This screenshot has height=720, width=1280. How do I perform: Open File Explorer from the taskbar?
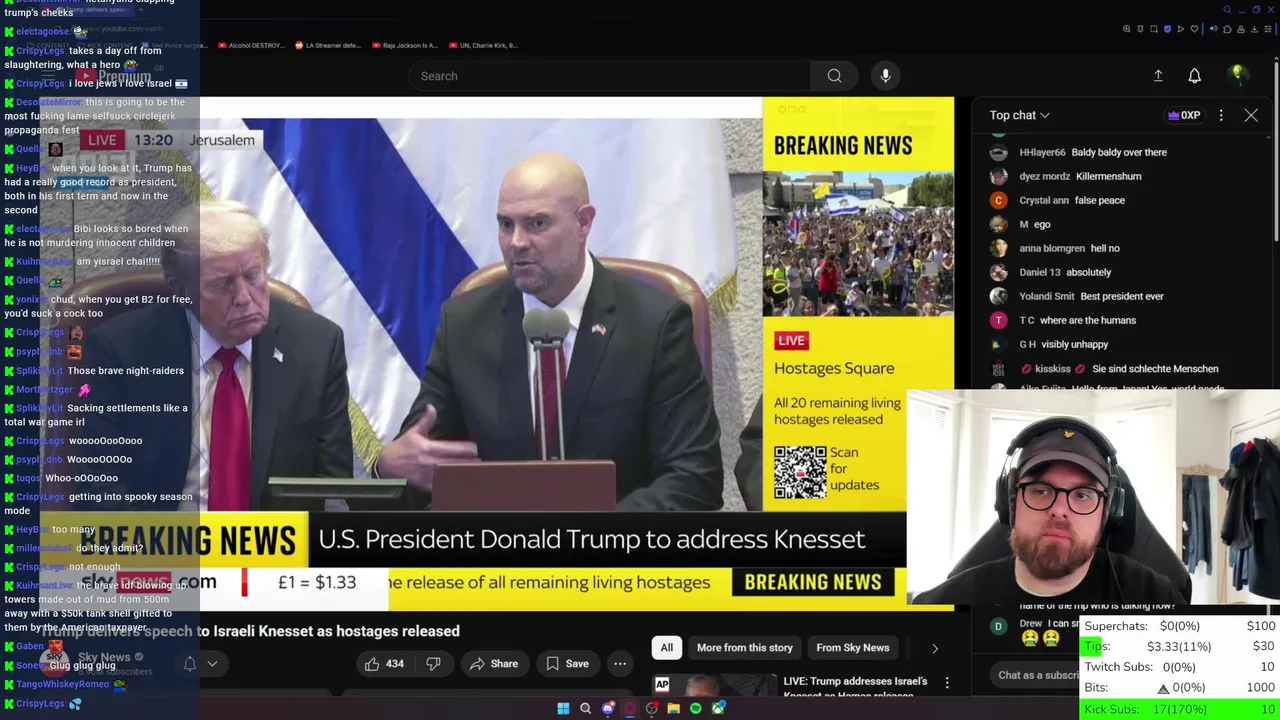[674, 708]
